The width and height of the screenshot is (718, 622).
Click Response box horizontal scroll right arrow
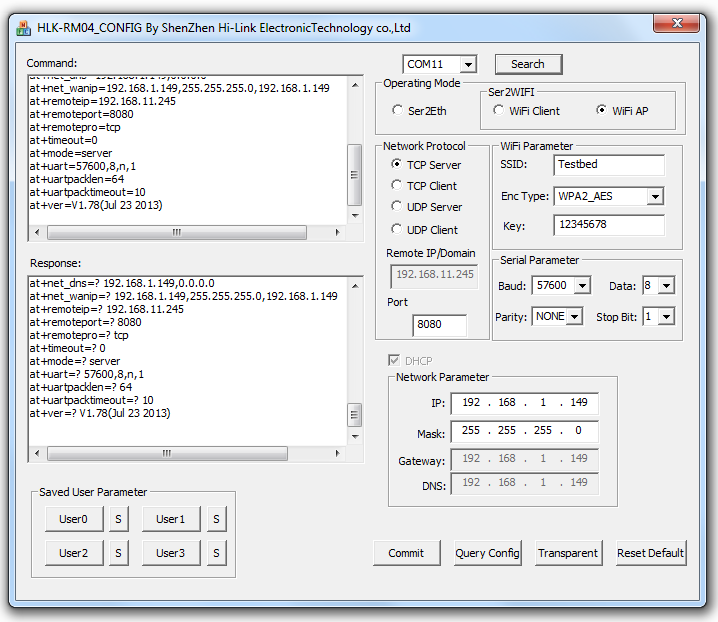tap(337, 453)
